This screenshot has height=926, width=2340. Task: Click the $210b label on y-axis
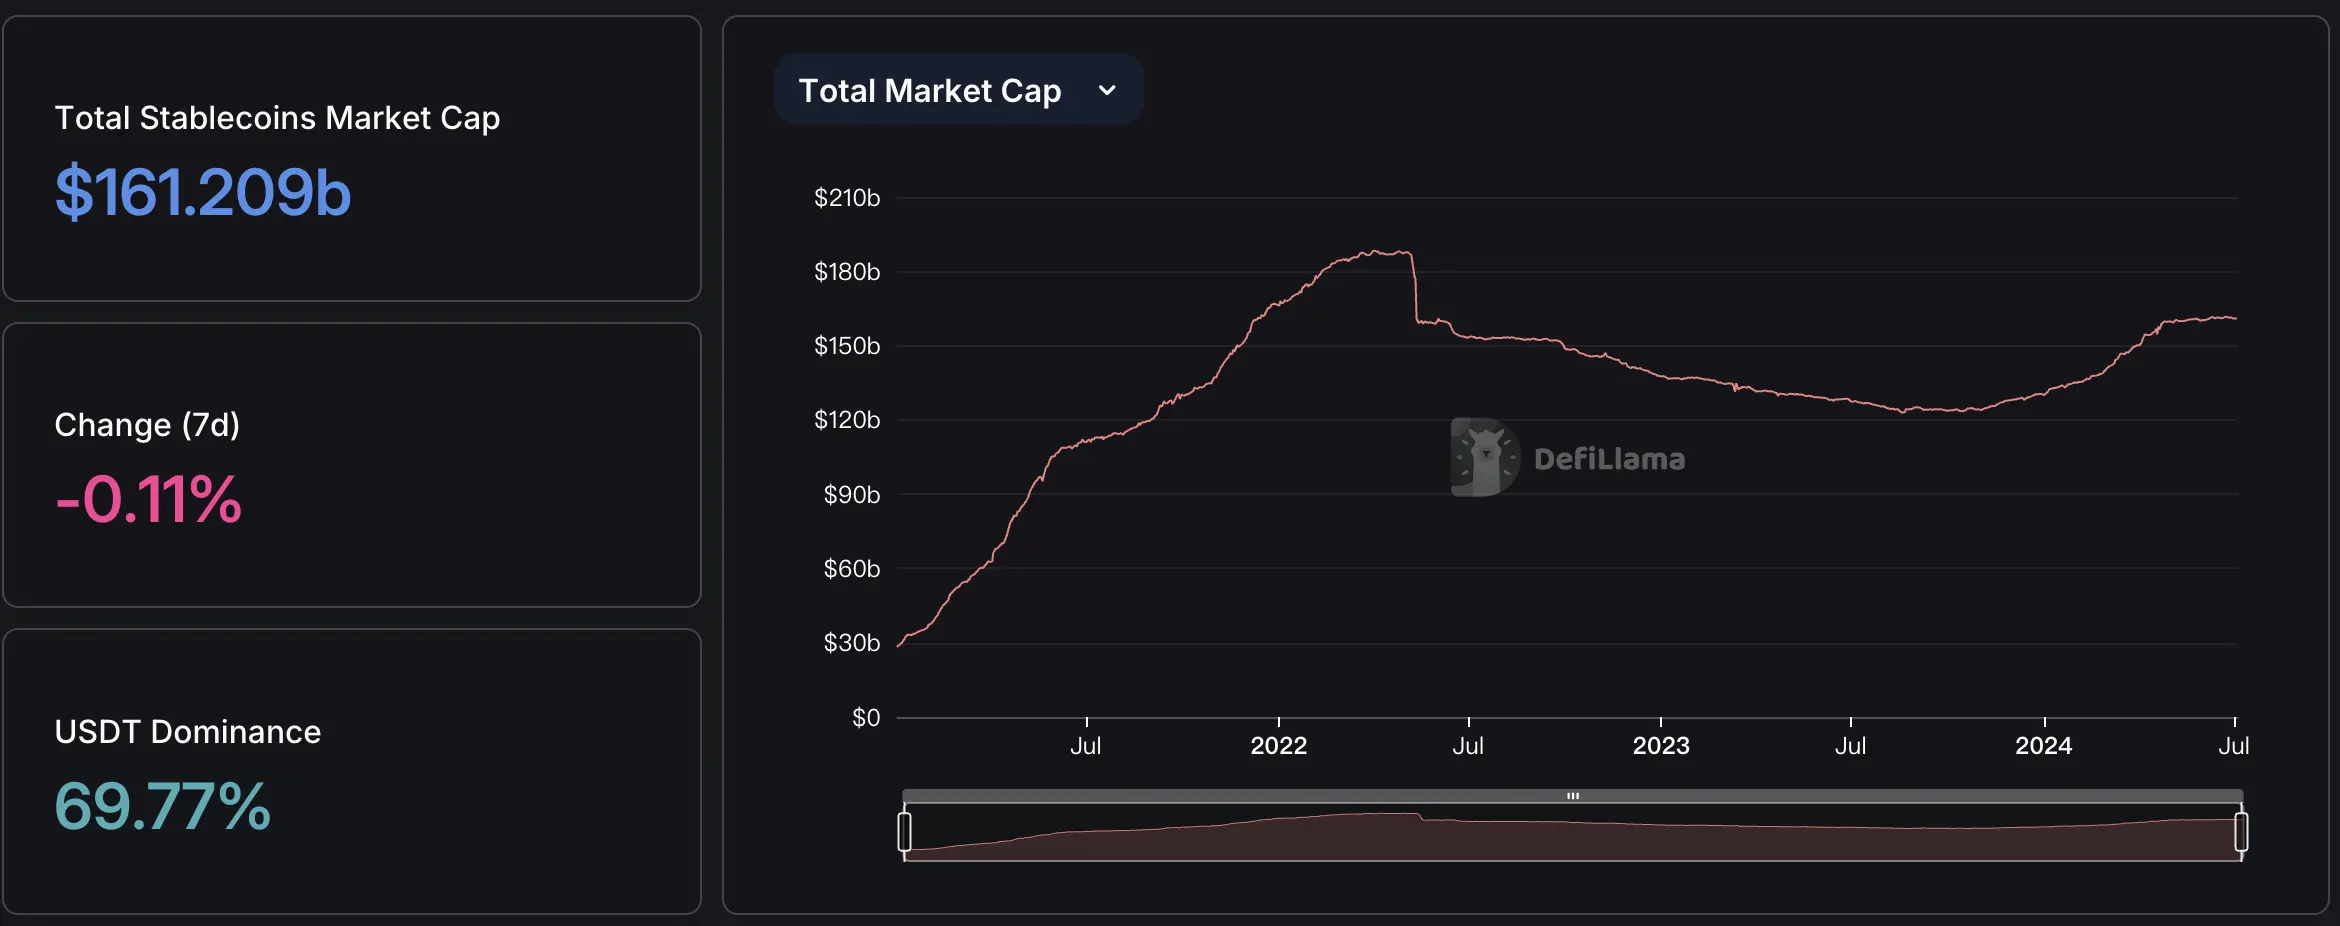tap(847, 198)
